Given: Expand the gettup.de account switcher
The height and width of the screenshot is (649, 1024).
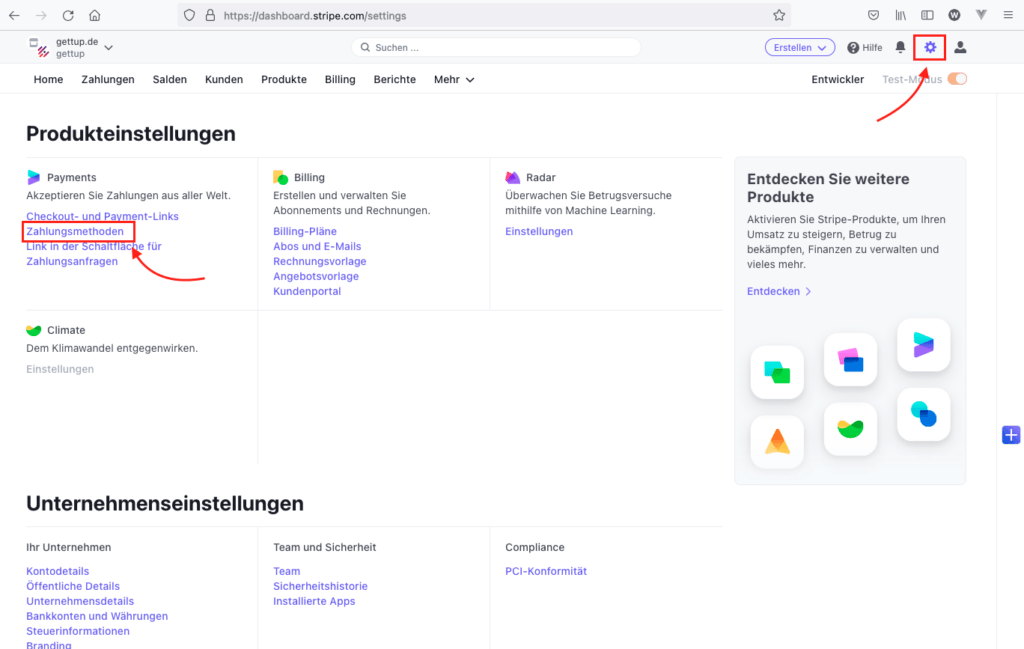Looking at the screenshot, I should pyautogui.click(x=108, y=48).
